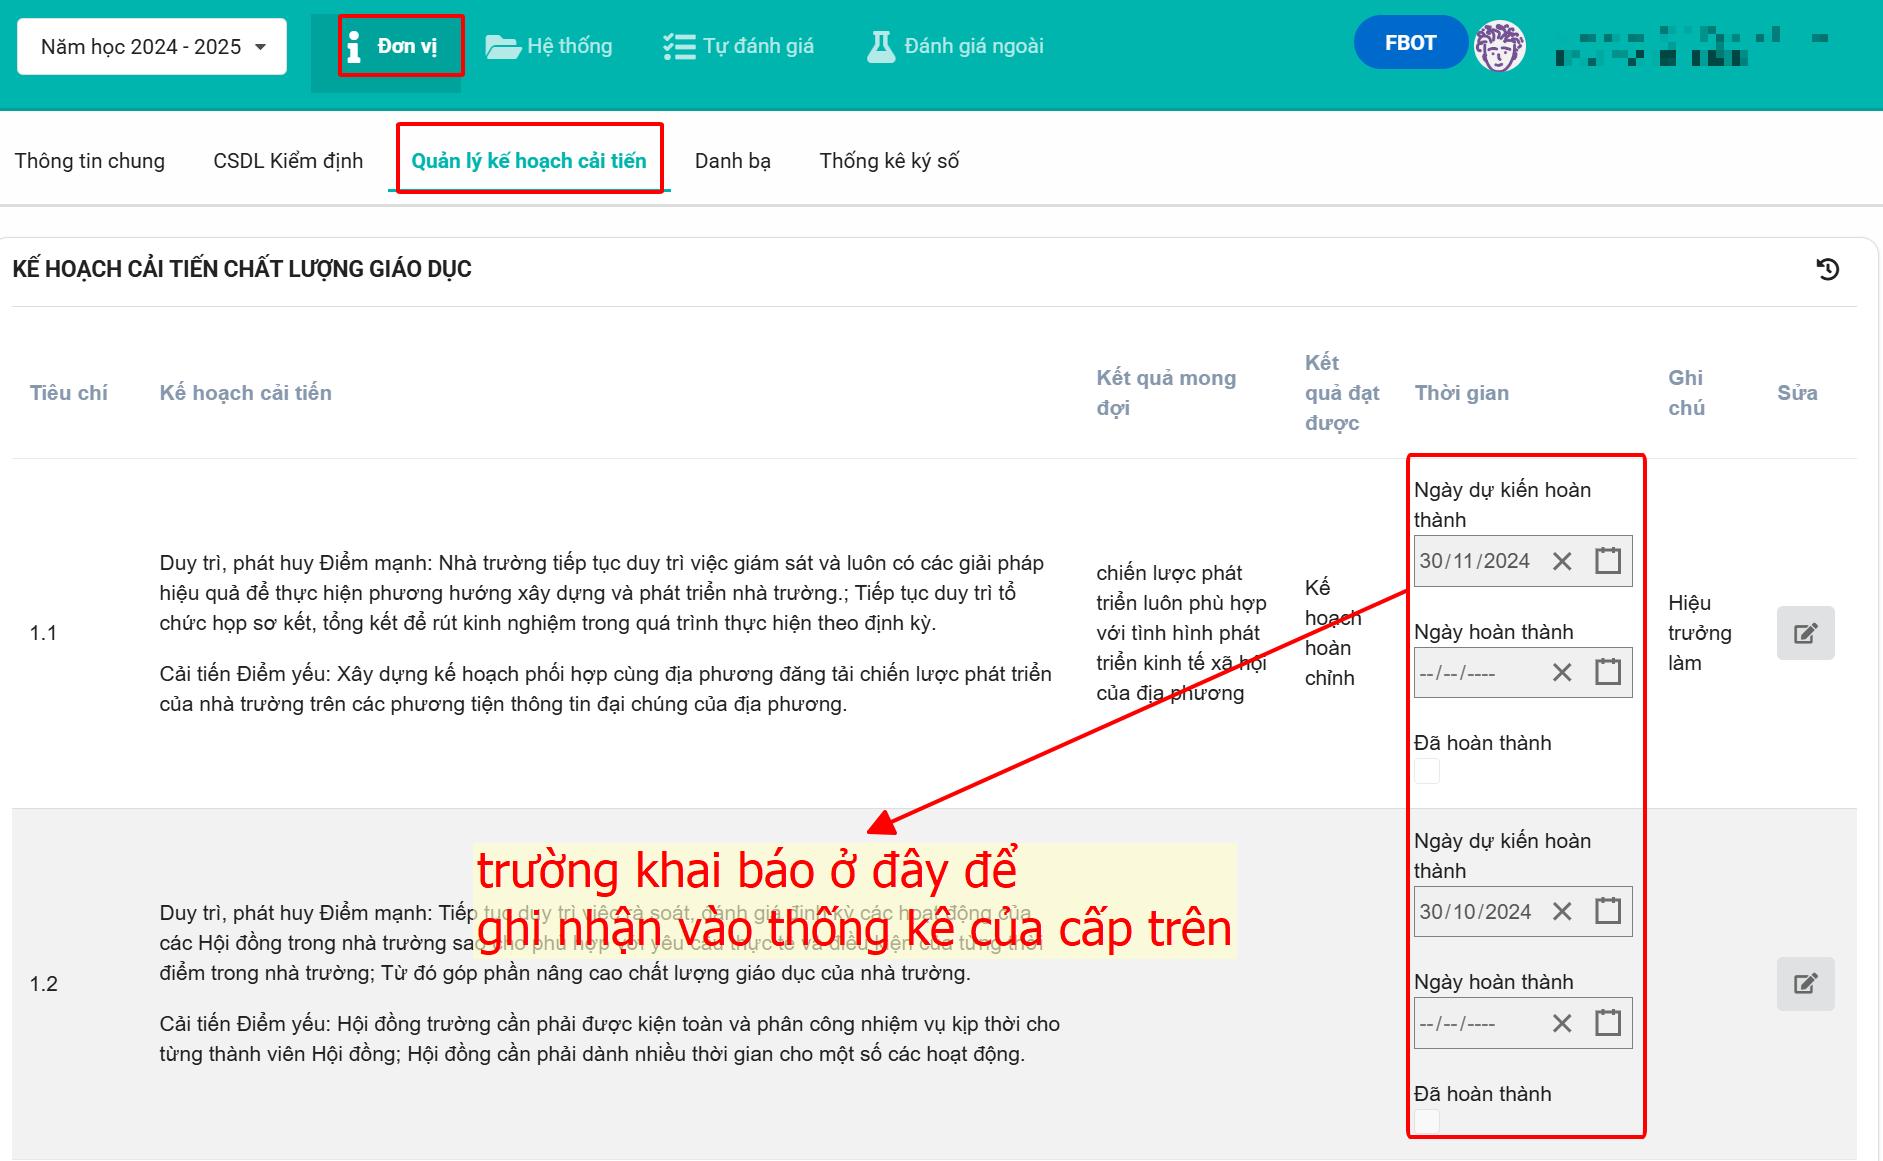This screenshot has height=1161, width=1883.
Task: Click Ngày hoàn thành date field for 1.2
Action: click(1475, 1023)
